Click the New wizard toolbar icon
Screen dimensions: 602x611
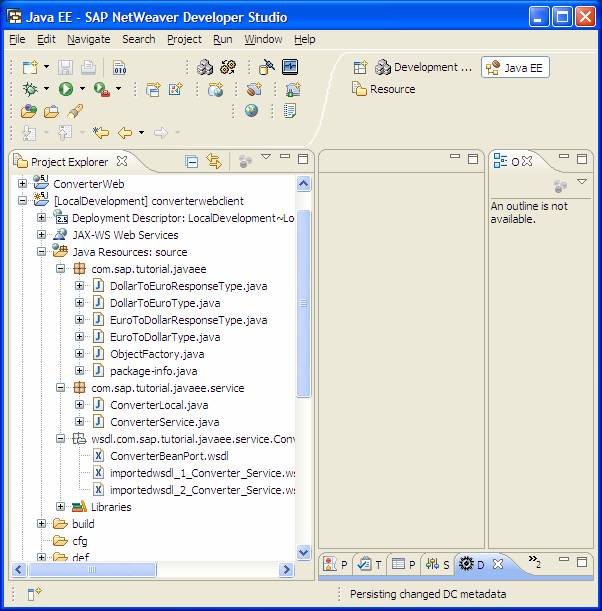pos(29,67)
